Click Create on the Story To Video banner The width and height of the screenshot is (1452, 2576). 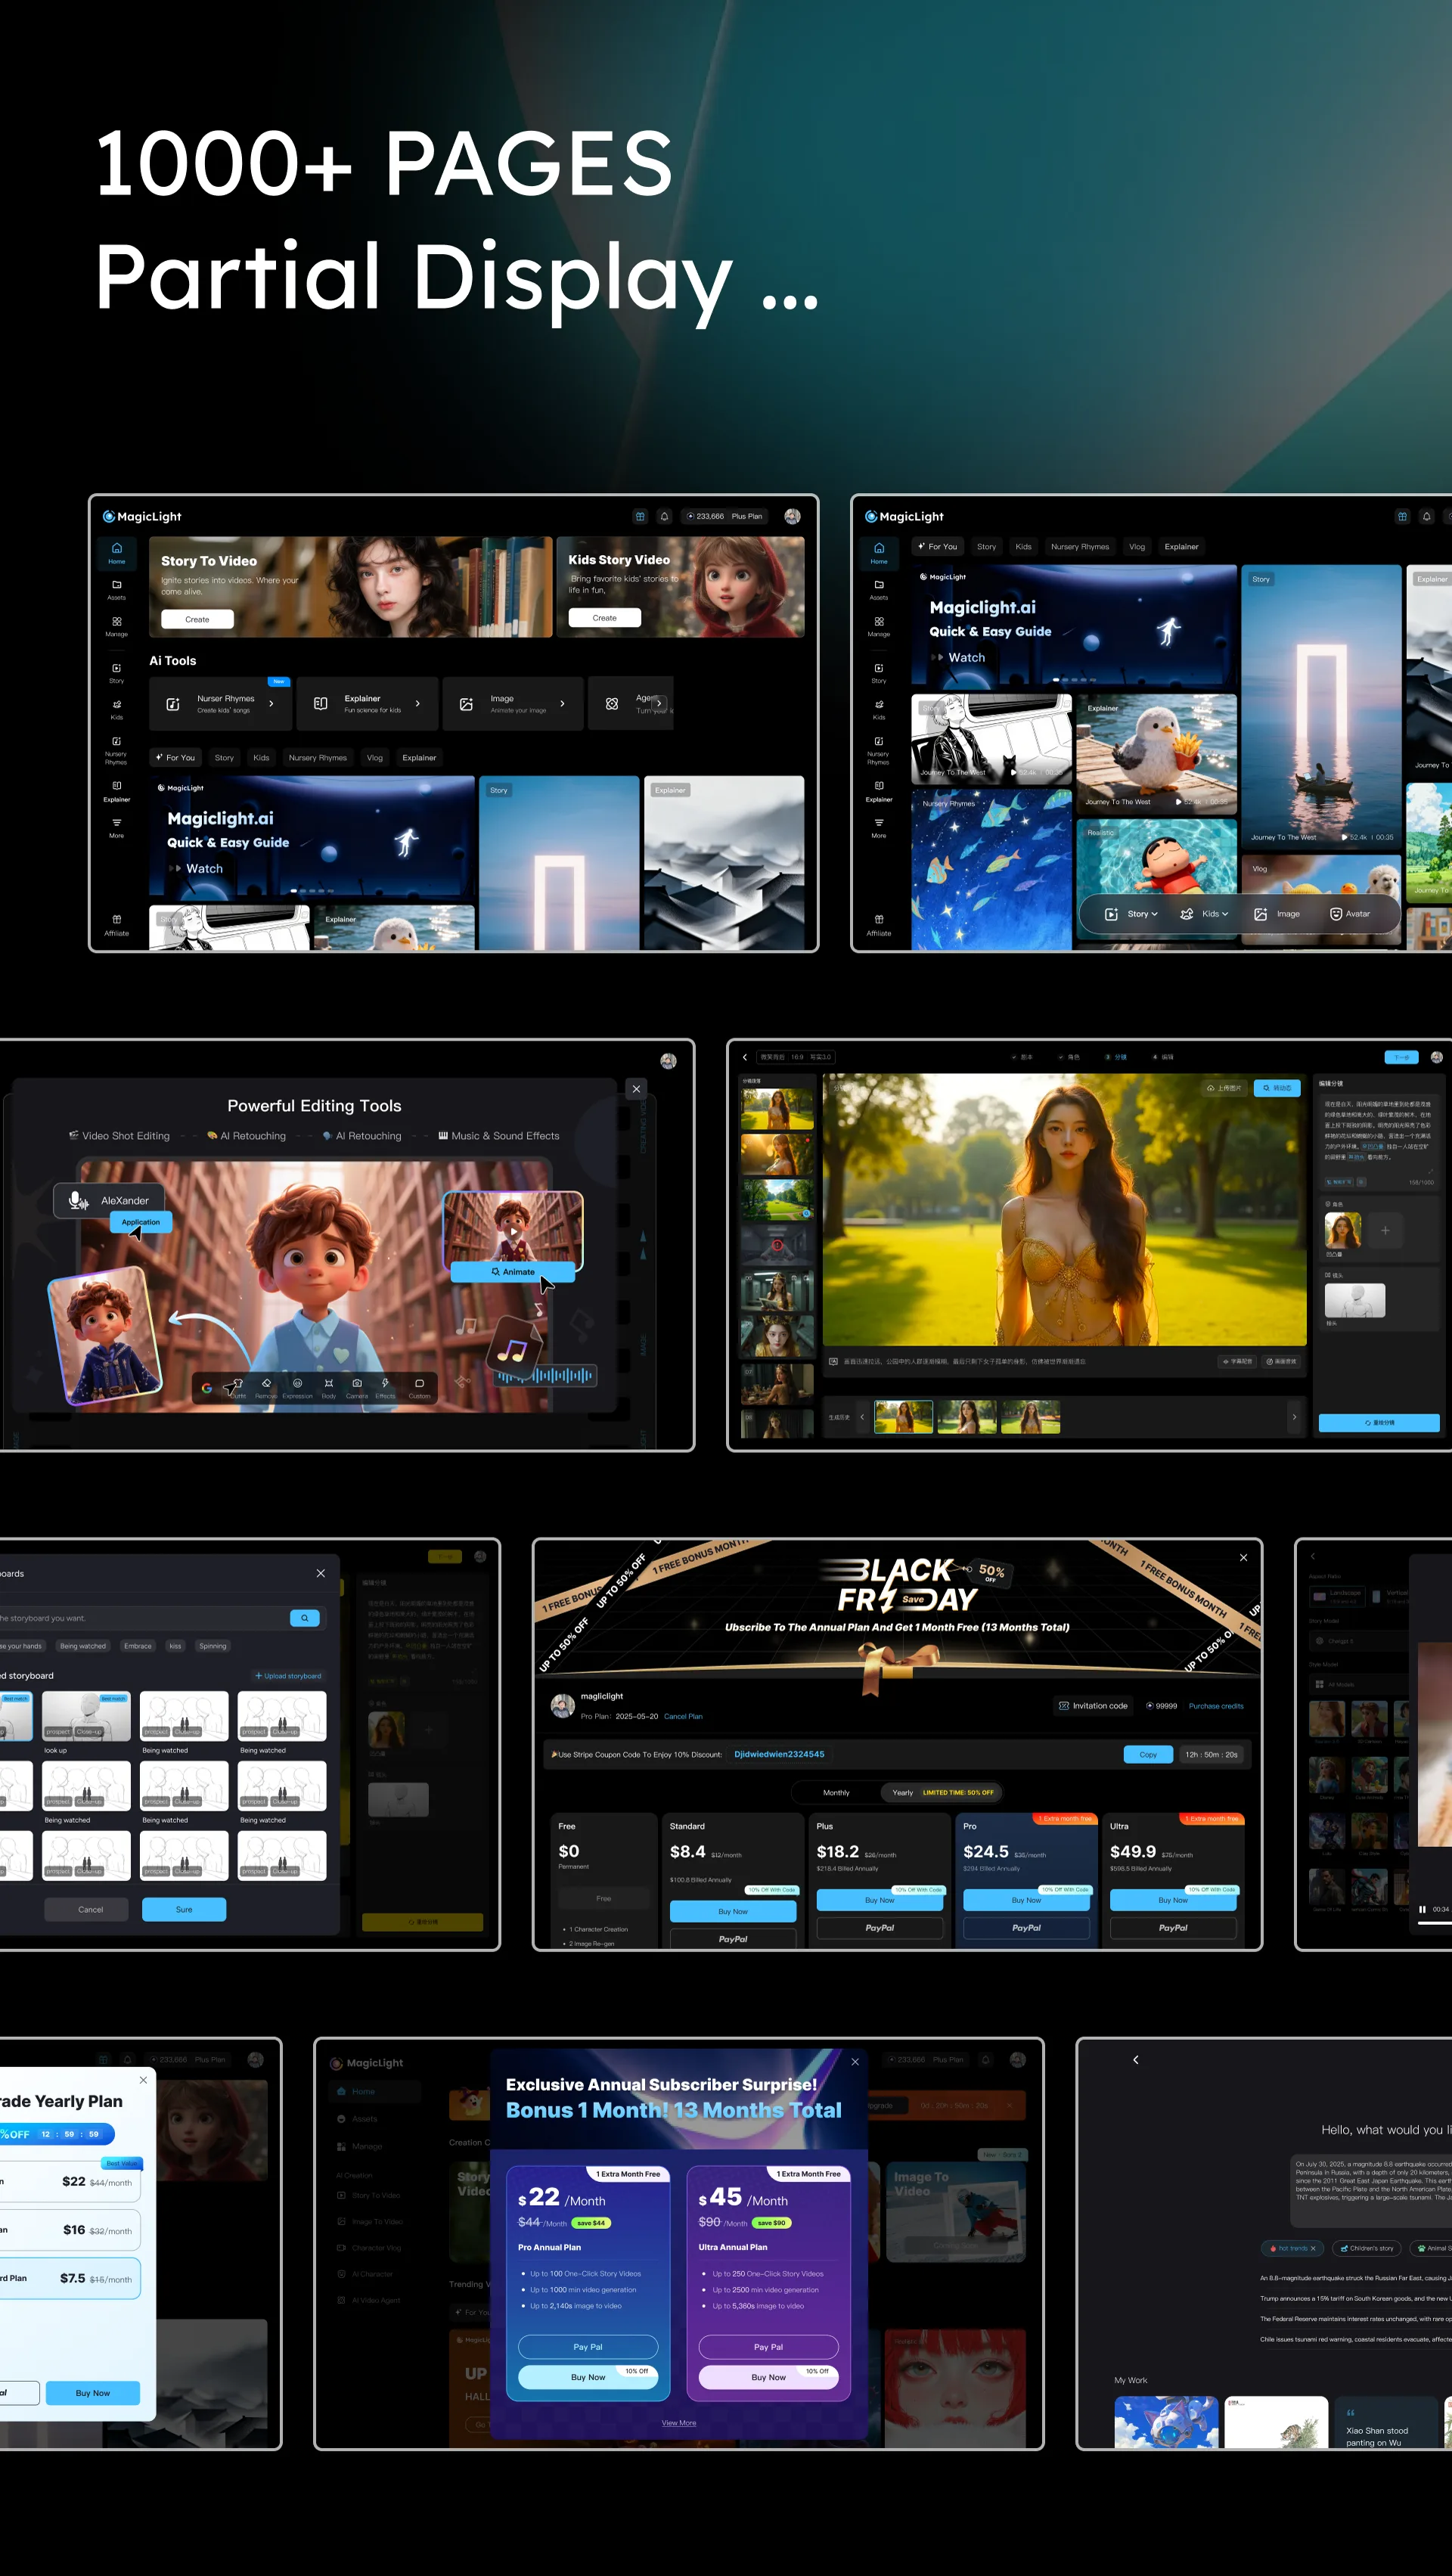[197, 620]
